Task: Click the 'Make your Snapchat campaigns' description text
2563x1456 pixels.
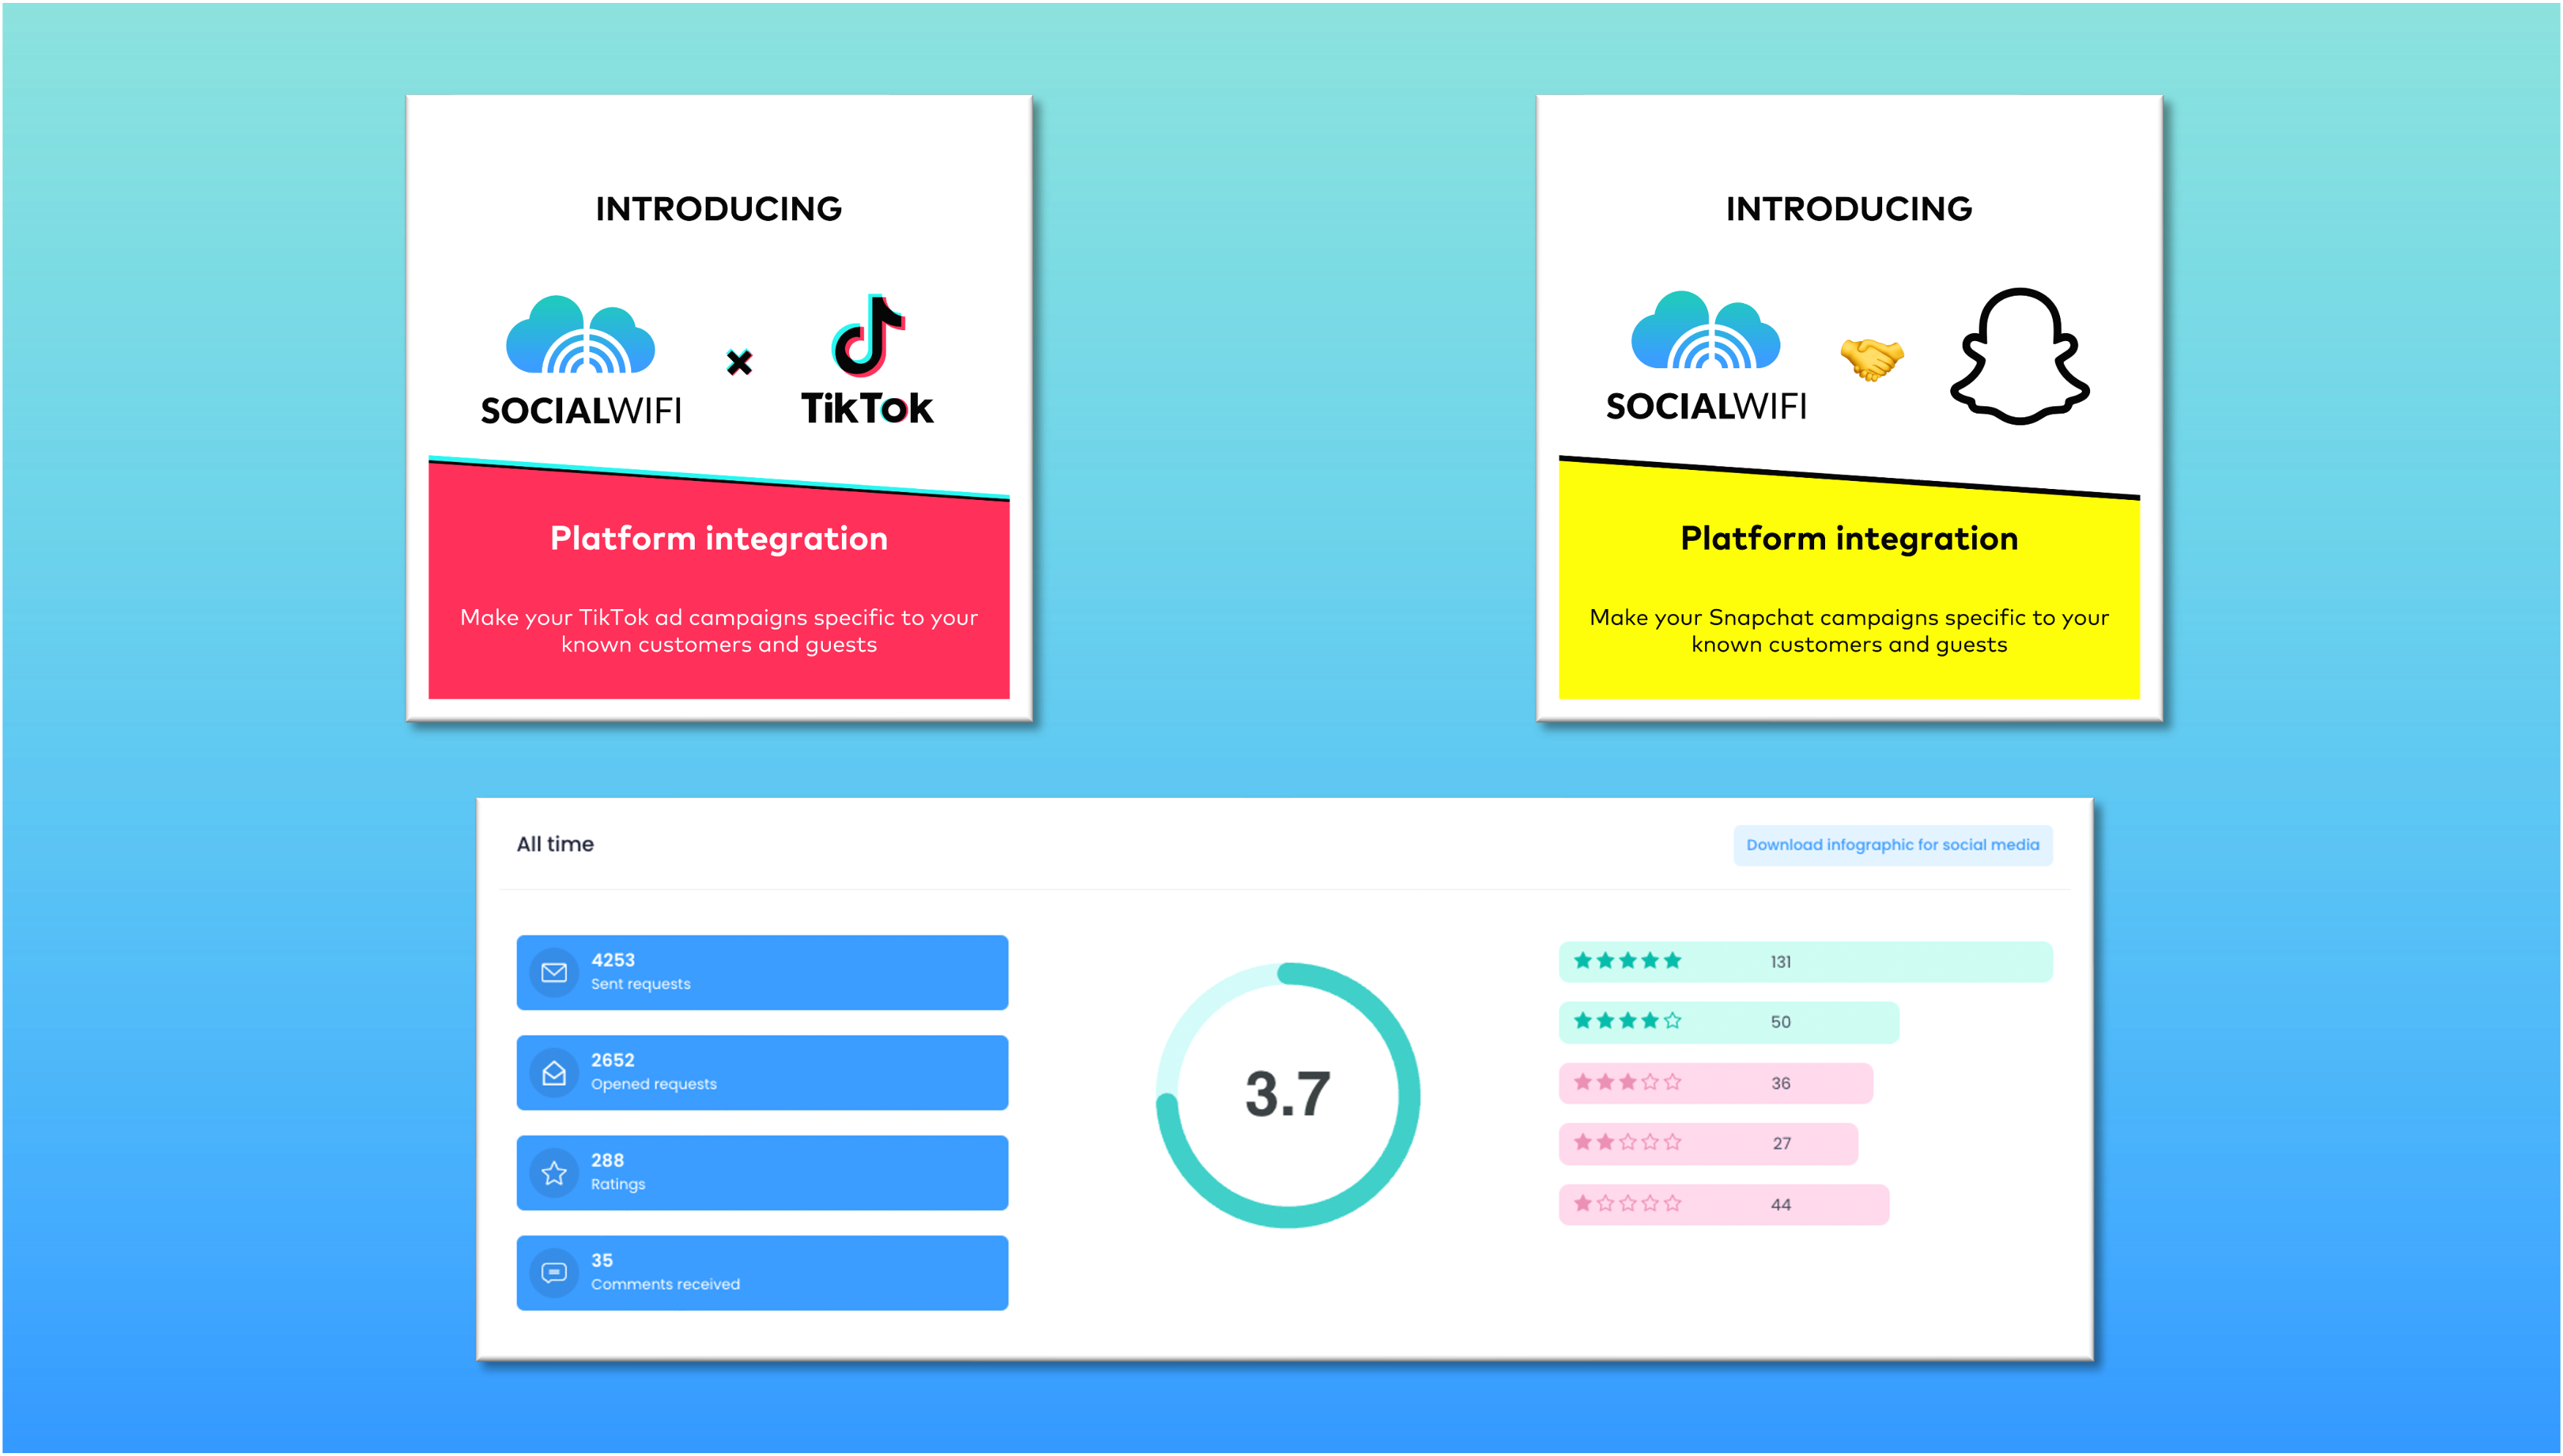Action: 1848,631
